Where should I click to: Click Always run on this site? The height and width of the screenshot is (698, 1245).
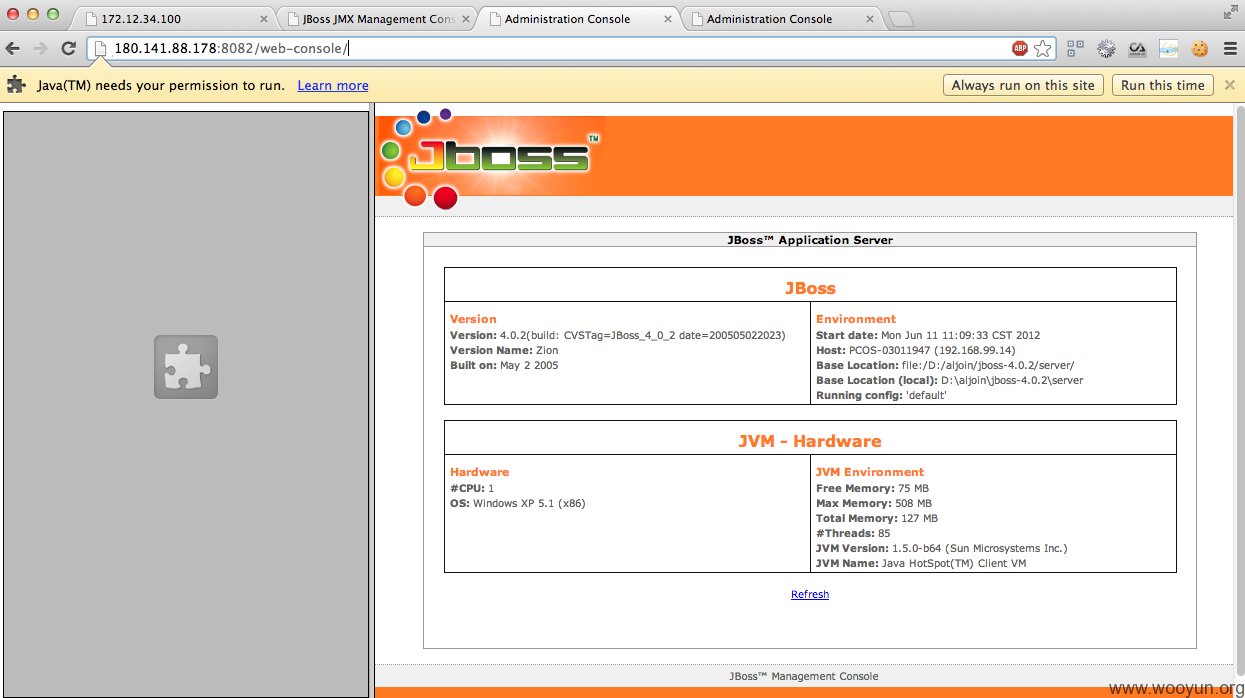click(x=1023, y=85)
